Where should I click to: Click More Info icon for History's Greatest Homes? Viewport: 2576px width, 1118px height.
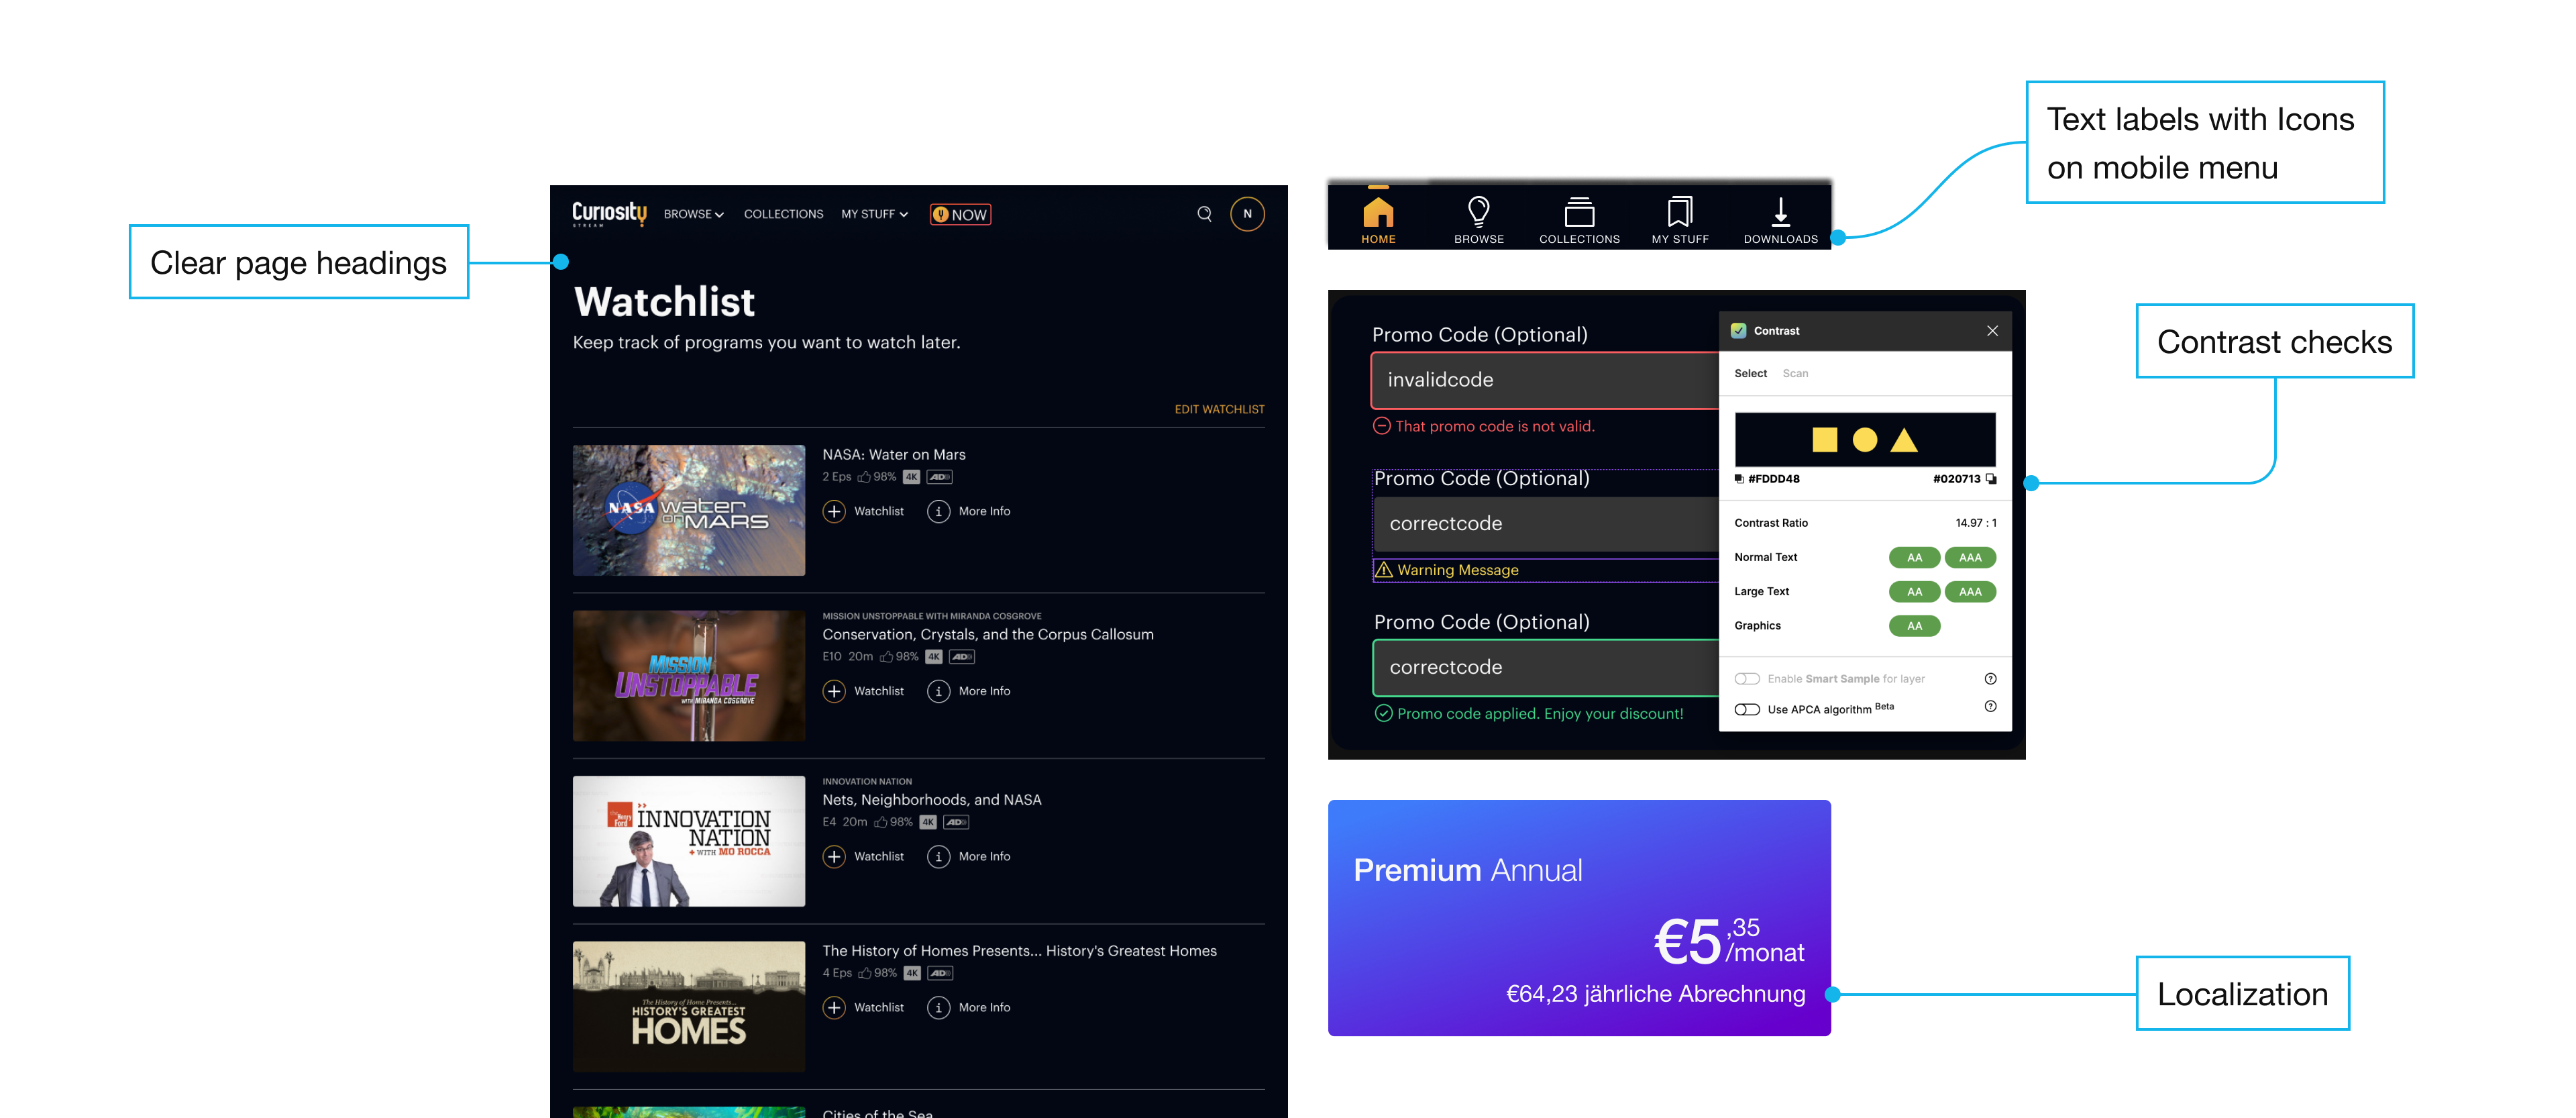(938, 1007)
